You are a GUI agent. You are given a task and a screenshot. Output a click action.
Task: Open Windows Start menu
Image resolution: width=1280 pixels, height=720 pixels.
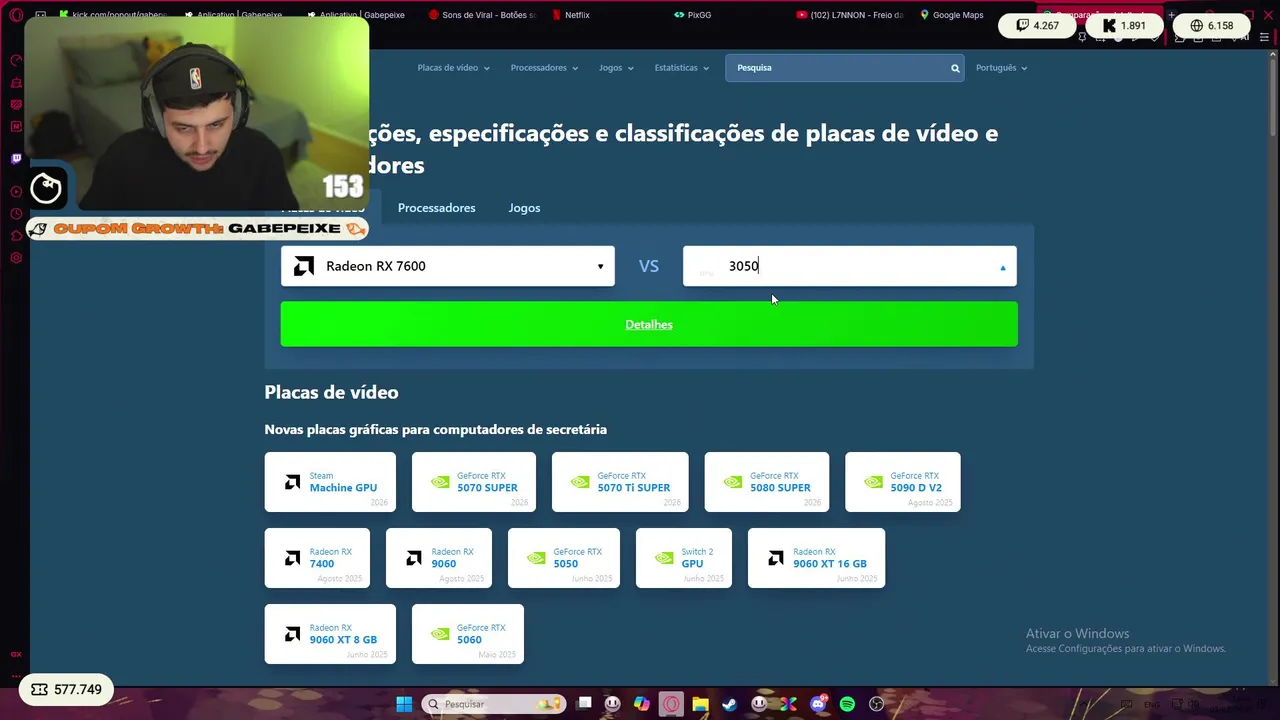point(404,704)
